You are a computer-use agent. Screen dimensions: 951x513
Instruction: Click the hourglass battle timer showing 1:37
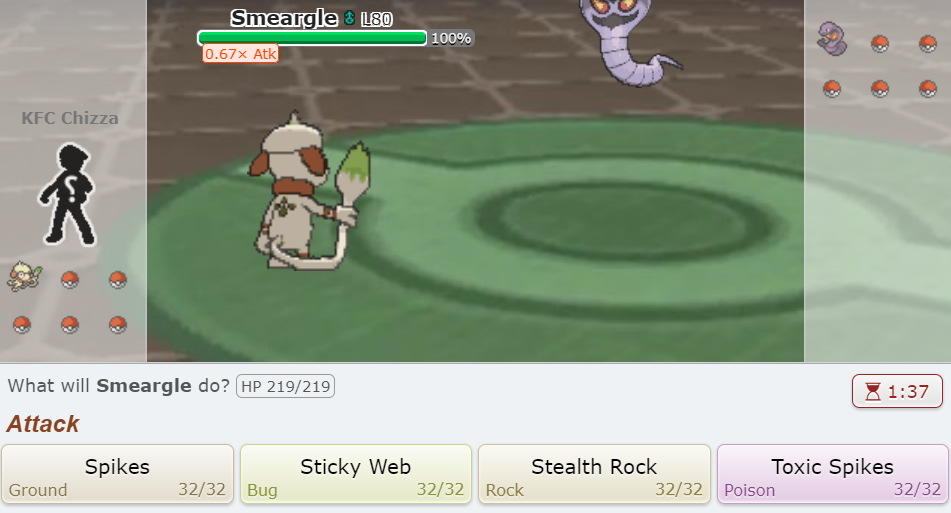click(x=897, y=391)
